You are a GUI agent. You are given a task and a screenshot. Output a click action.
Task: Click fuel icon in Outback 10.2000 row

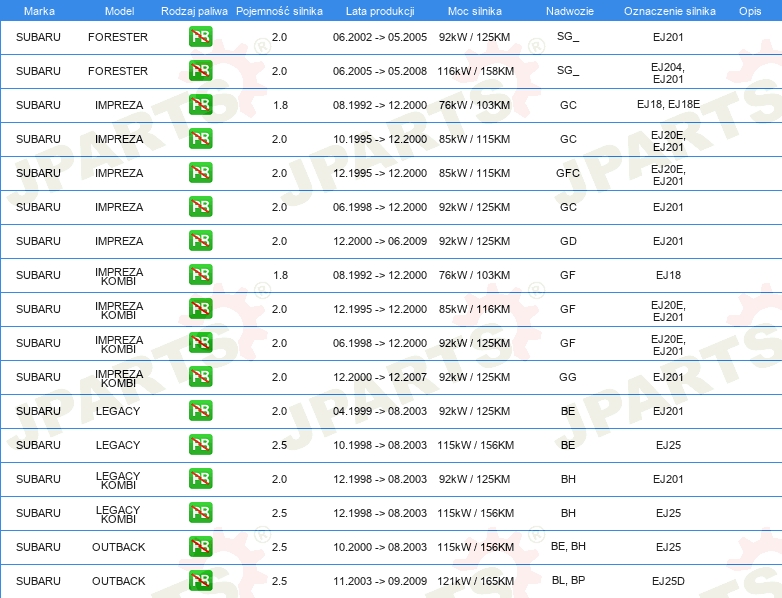coord(200,546)
